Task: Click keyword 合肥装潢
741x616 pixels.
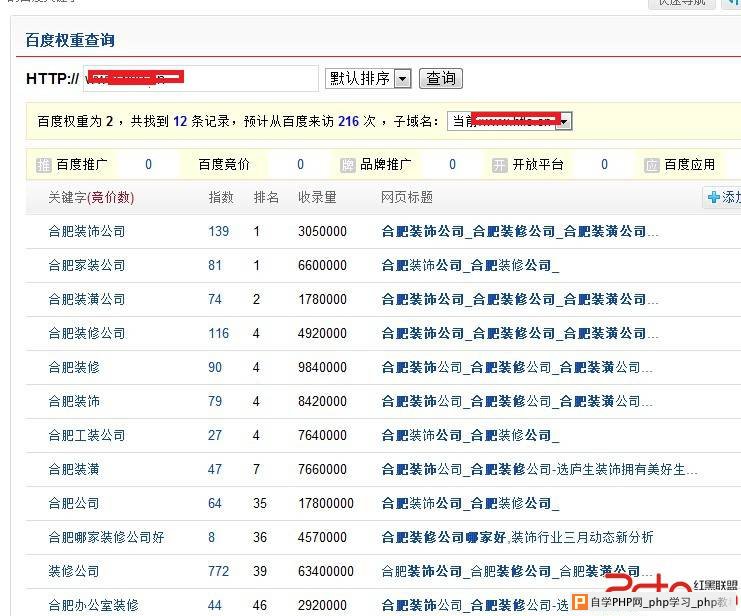Action: 74,469
